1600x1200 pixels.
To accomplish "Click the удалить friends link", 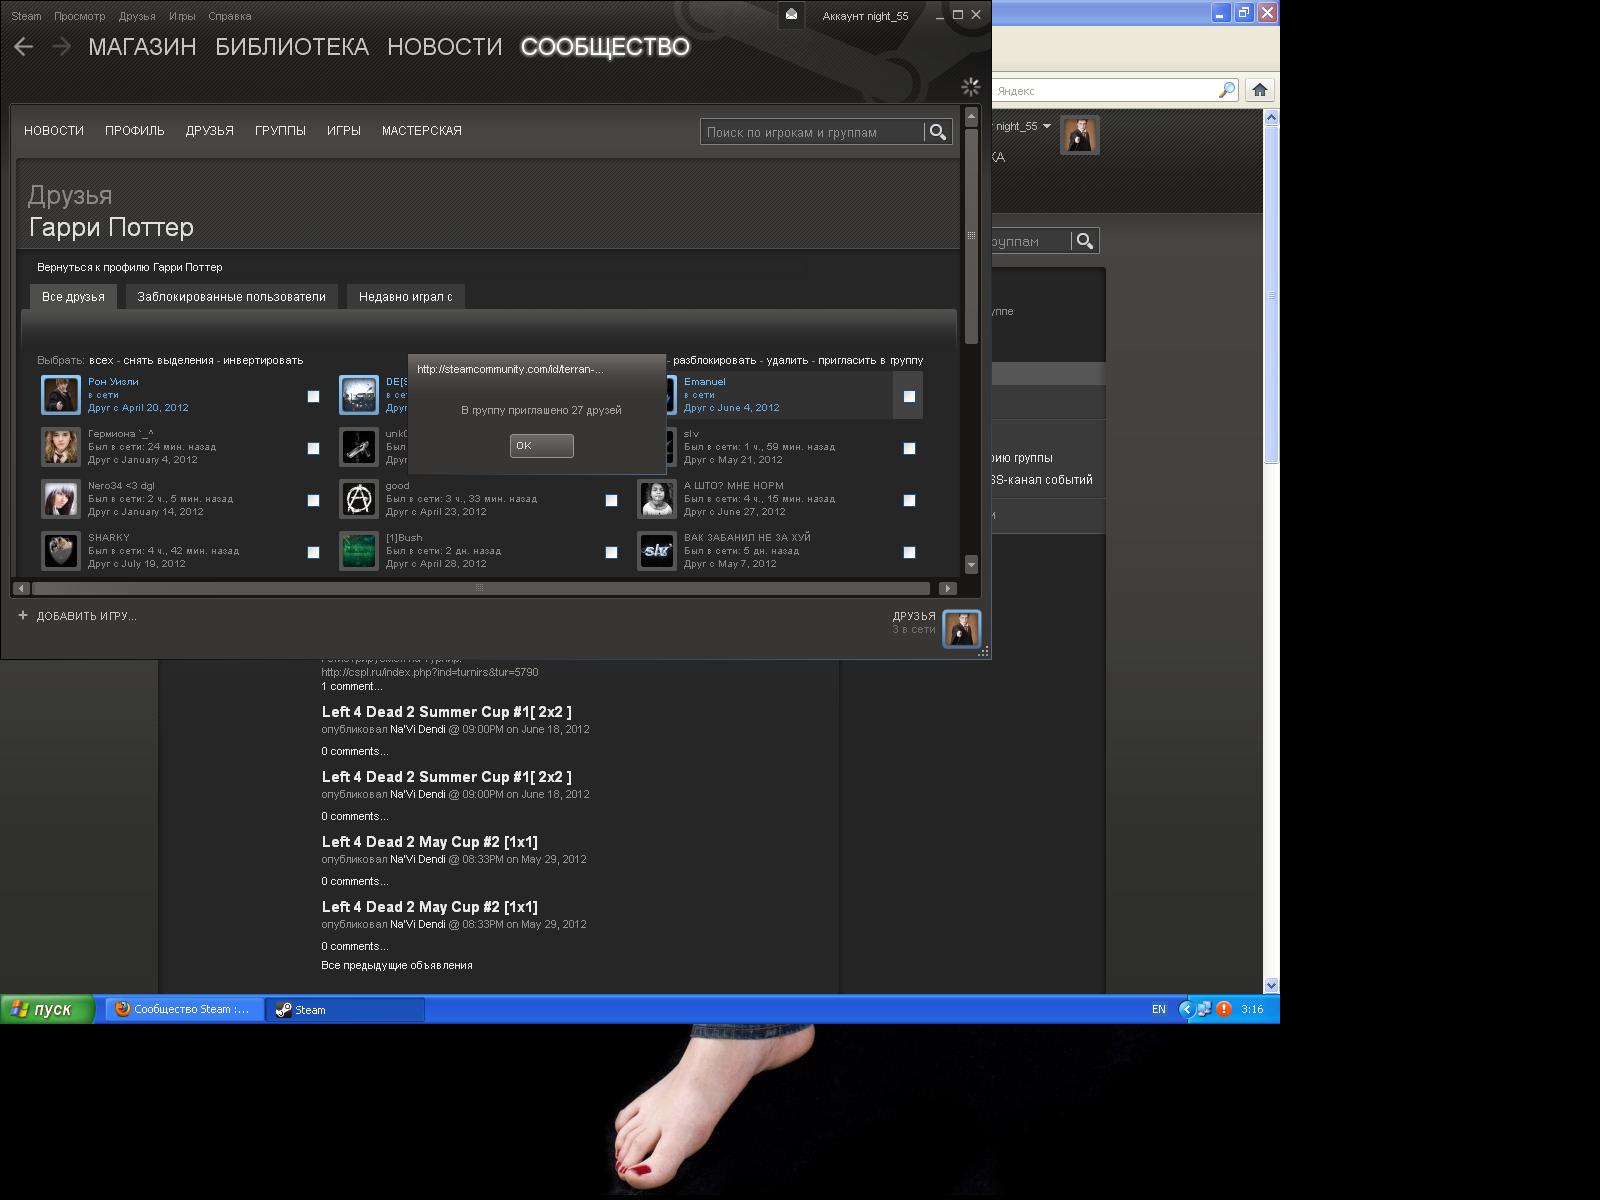I will 787,360.
